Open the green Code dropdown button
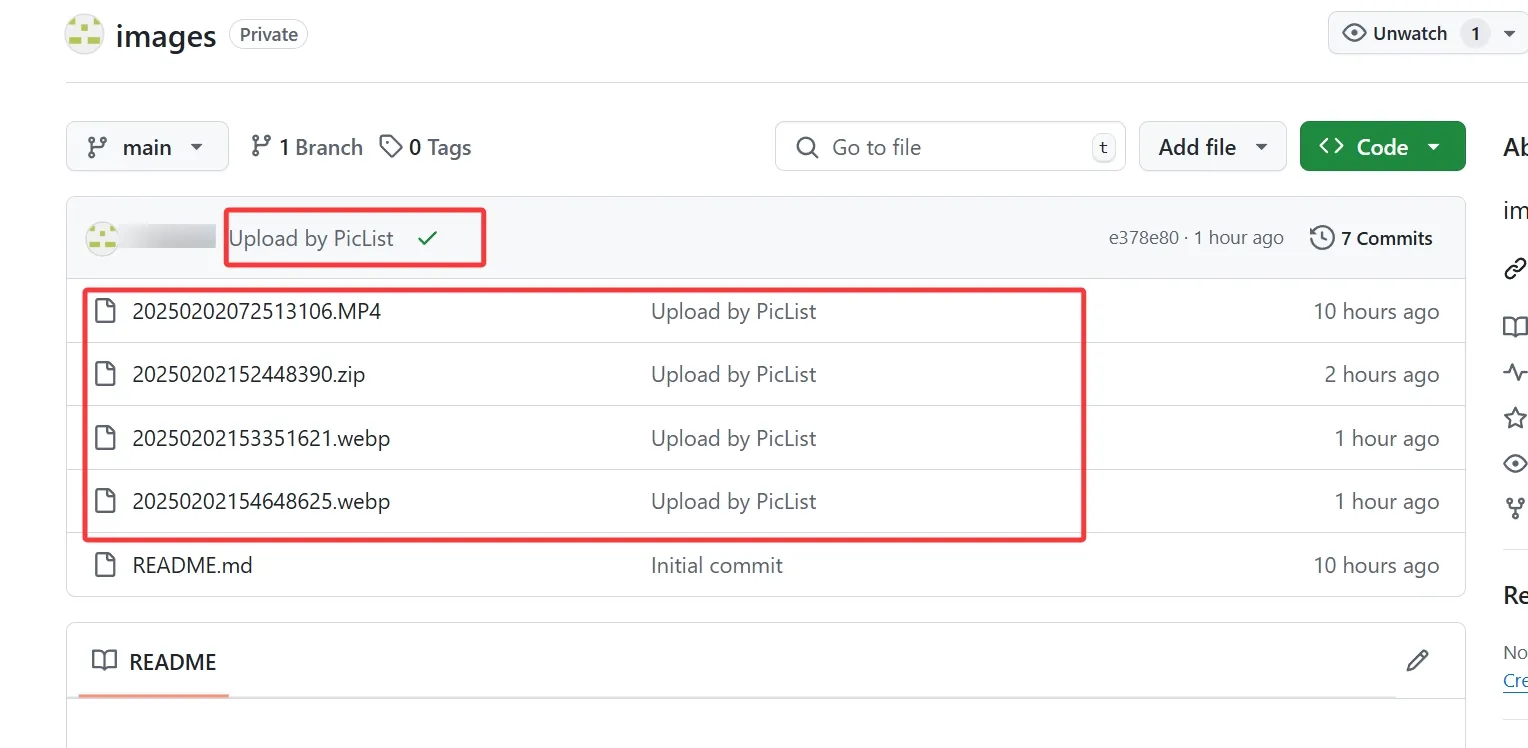This screenshot has height=748, width=1528. point(1382,147)
